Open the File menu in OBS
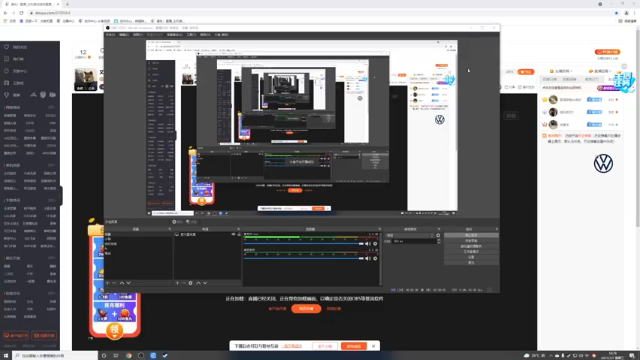The width and height of the screenshot is (640, 360). 111,35
